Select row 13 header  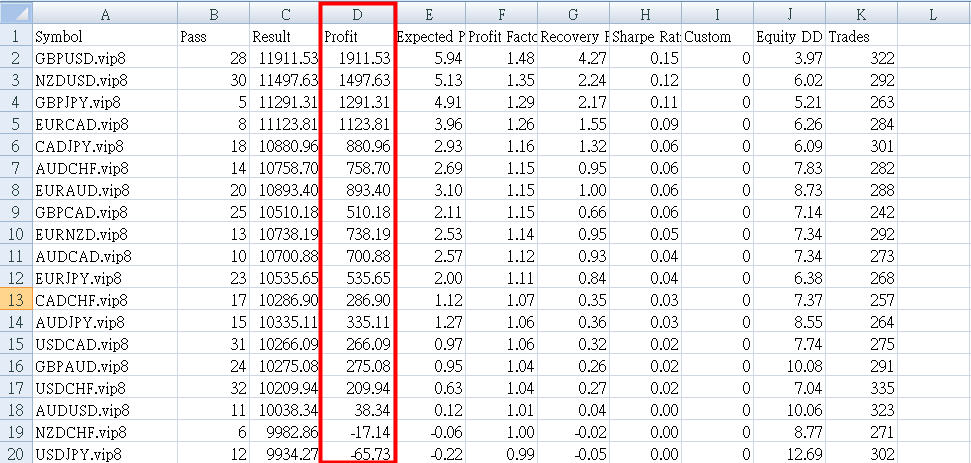pos(15,300)
